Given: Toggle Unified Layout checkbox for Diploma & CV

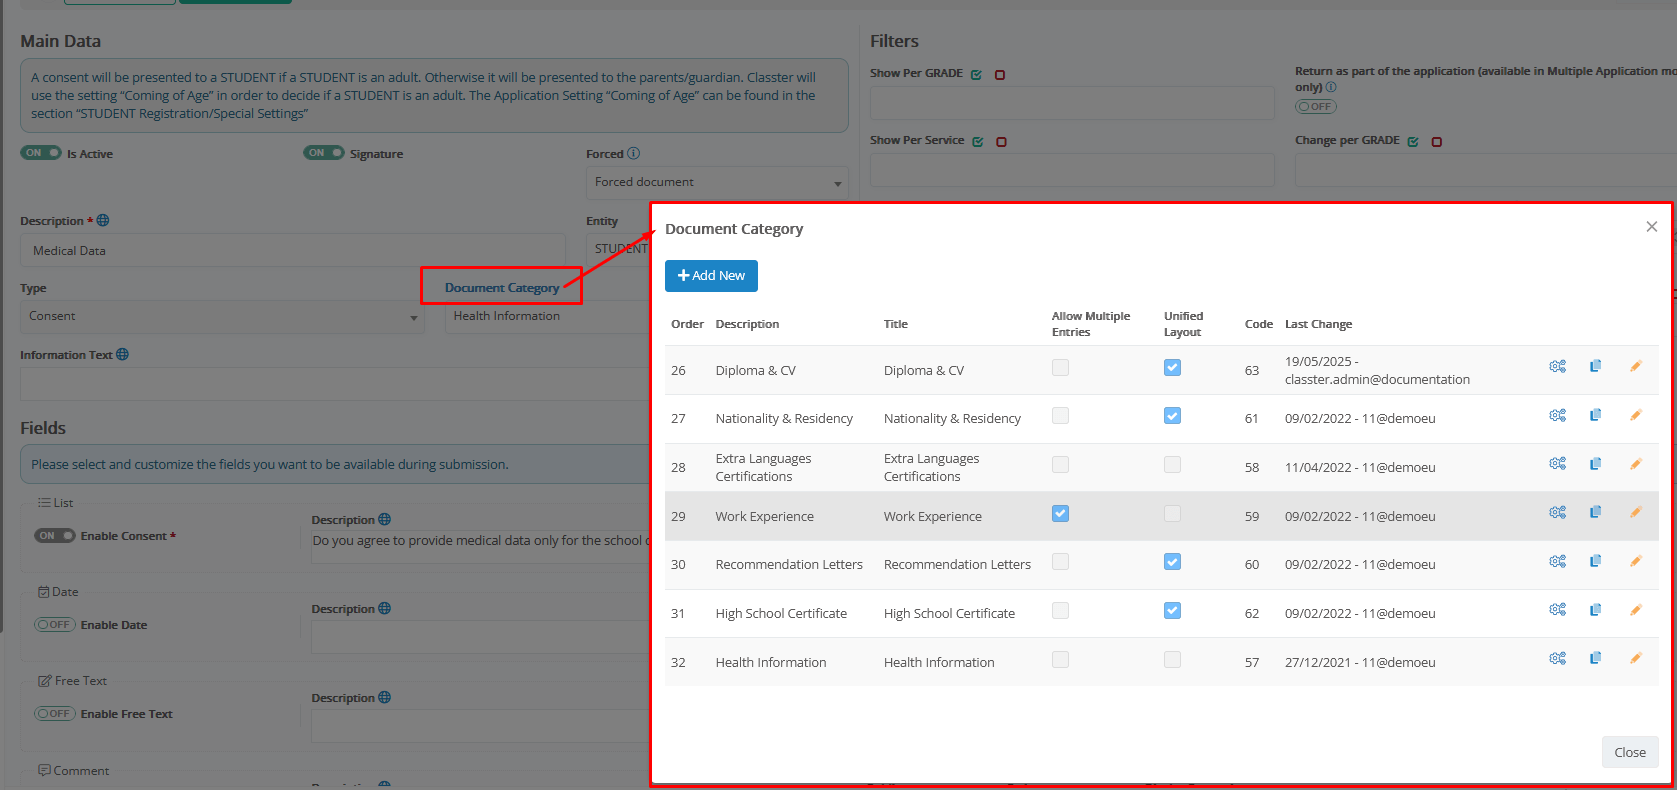Looking at the screenshot, I should pos(1172,368).
